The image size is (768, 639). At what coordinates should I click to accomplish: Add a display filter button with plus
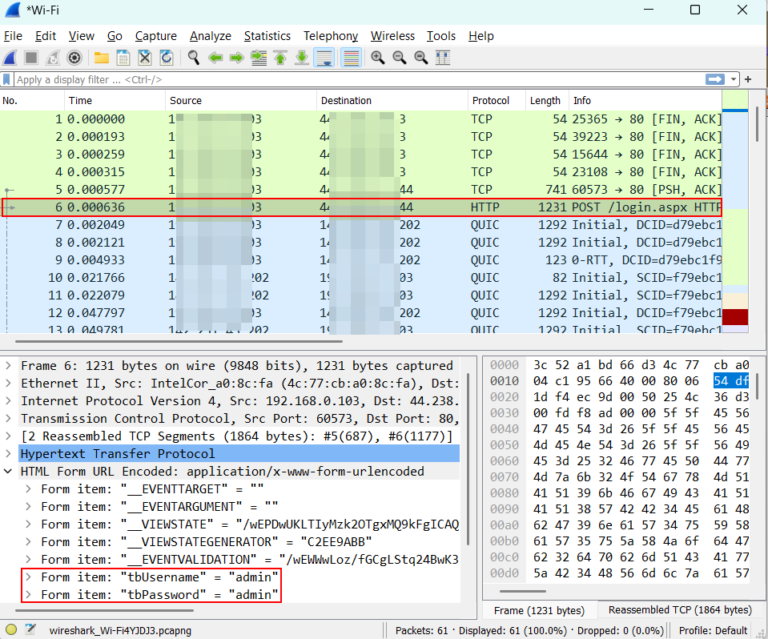click(748, 79)
